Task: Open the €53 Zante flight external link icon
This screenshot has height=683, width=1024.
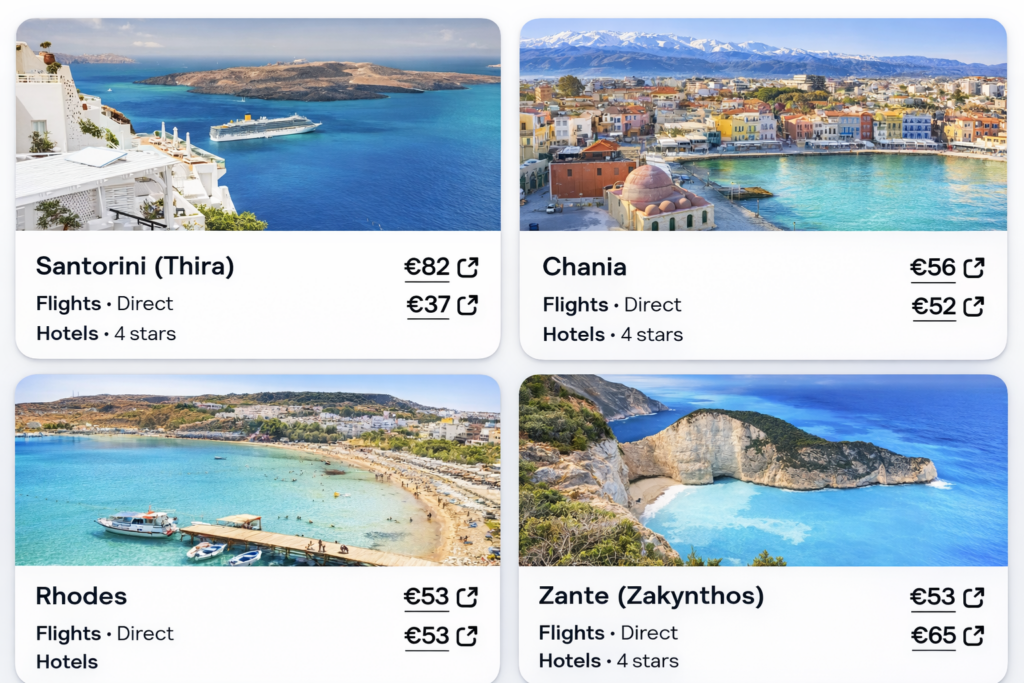Action: coord(972,596)
